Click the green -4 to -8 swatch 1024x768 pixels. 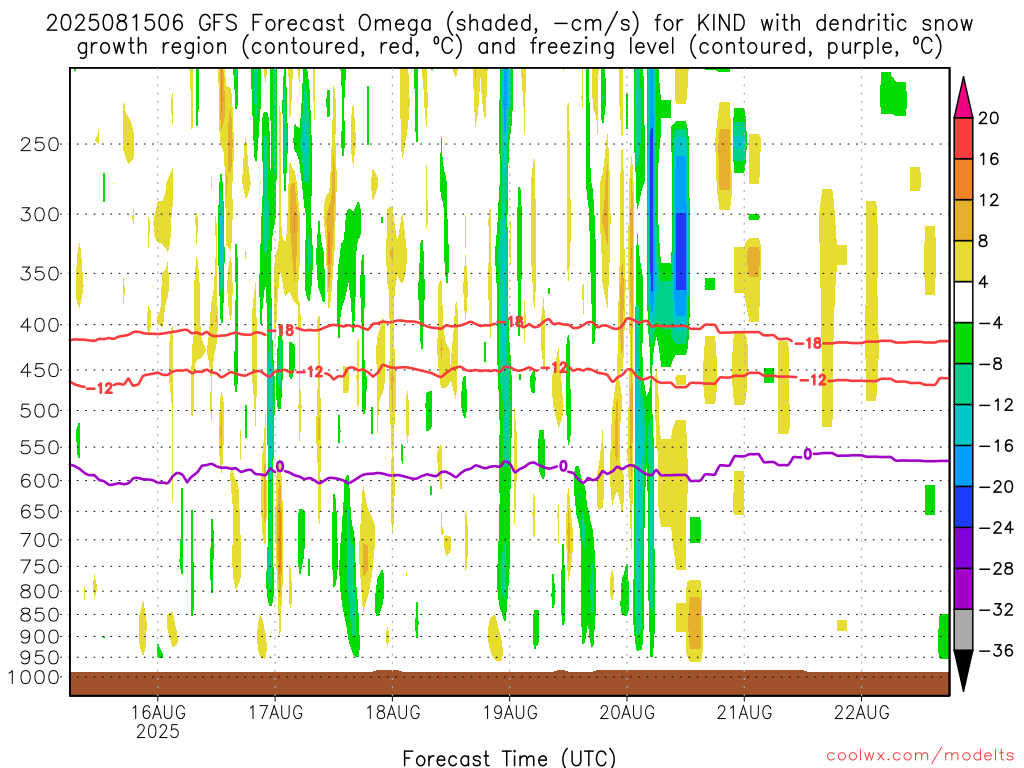(963, 343)
